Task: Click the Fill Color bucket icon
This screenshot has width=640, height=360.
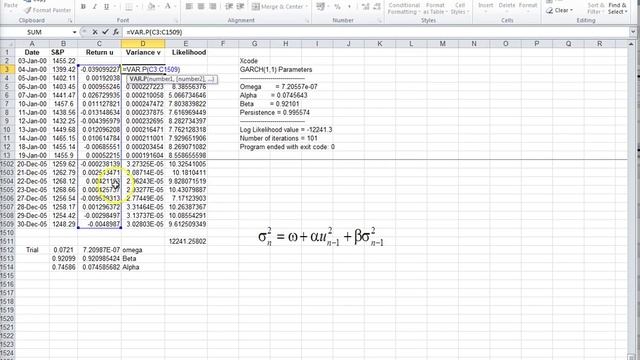Action: click(x=151, y=7)
